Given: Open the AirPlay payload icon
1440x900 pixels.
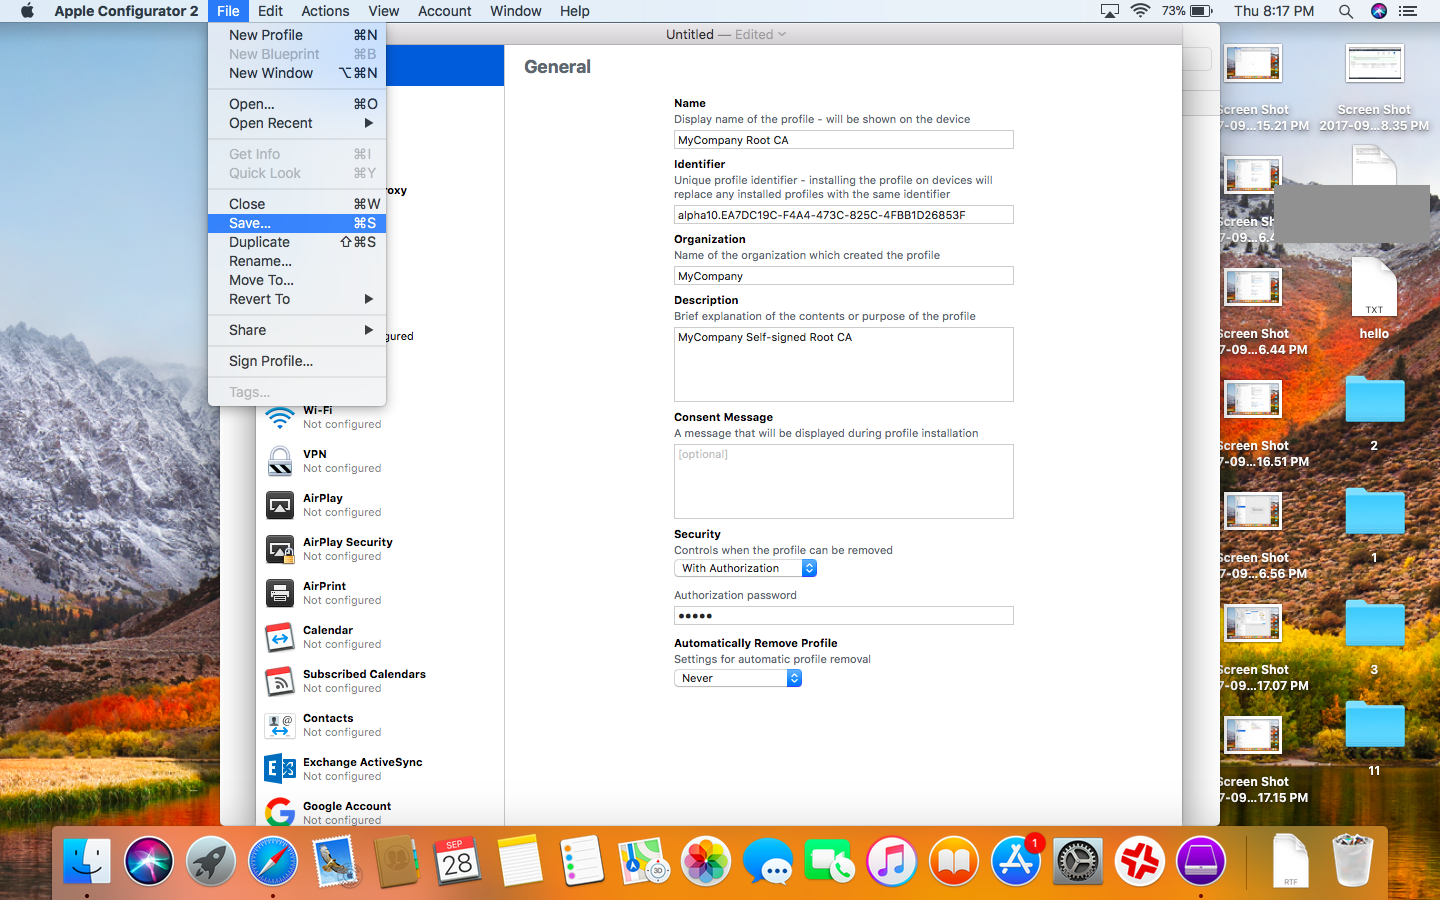Looking at the screenshot, I should [280, 505].
